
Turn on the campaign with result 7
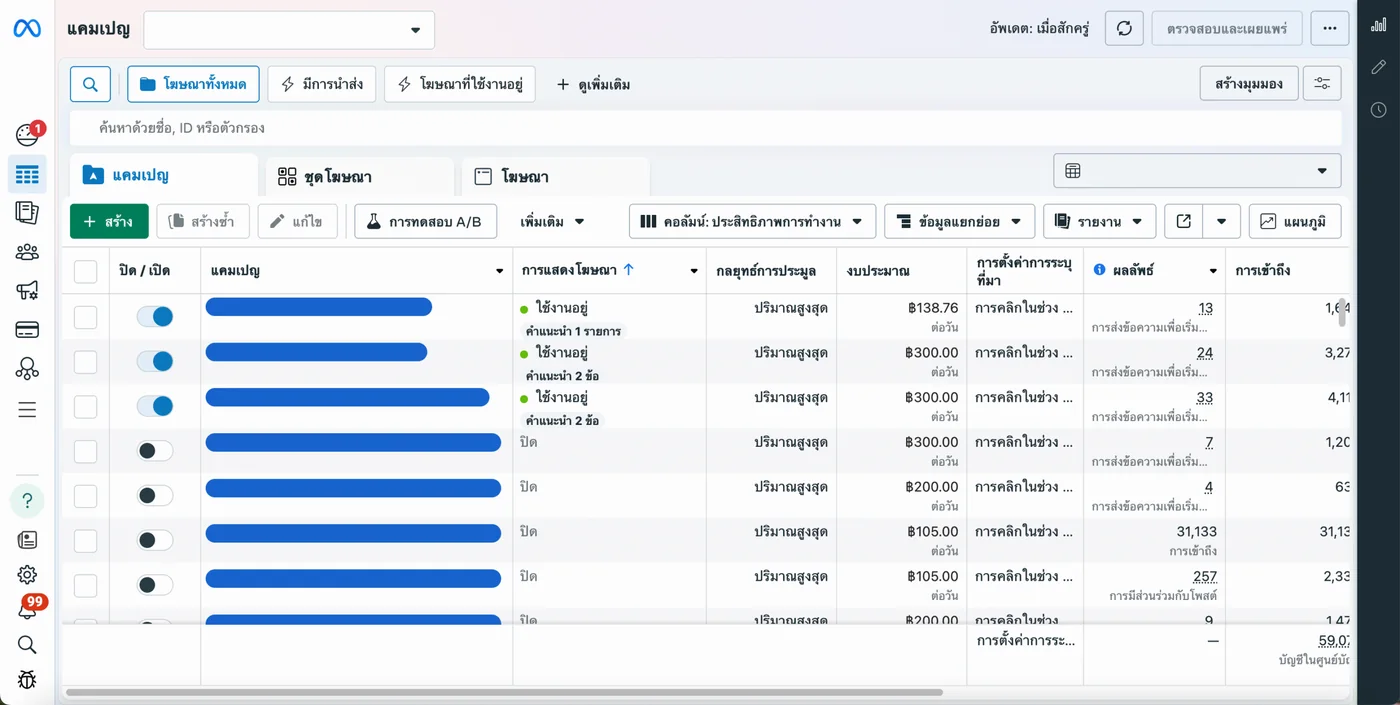(155, 451)
